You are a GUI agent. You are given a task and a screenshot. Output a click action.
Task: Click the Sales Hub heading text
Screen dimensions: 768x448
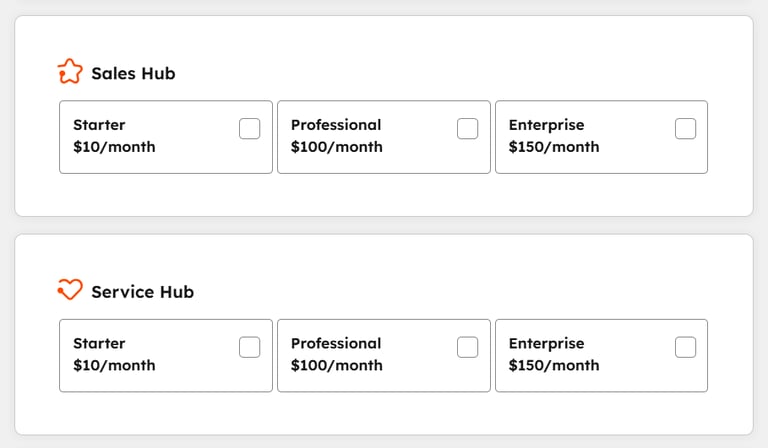click(x=133, y=73)
